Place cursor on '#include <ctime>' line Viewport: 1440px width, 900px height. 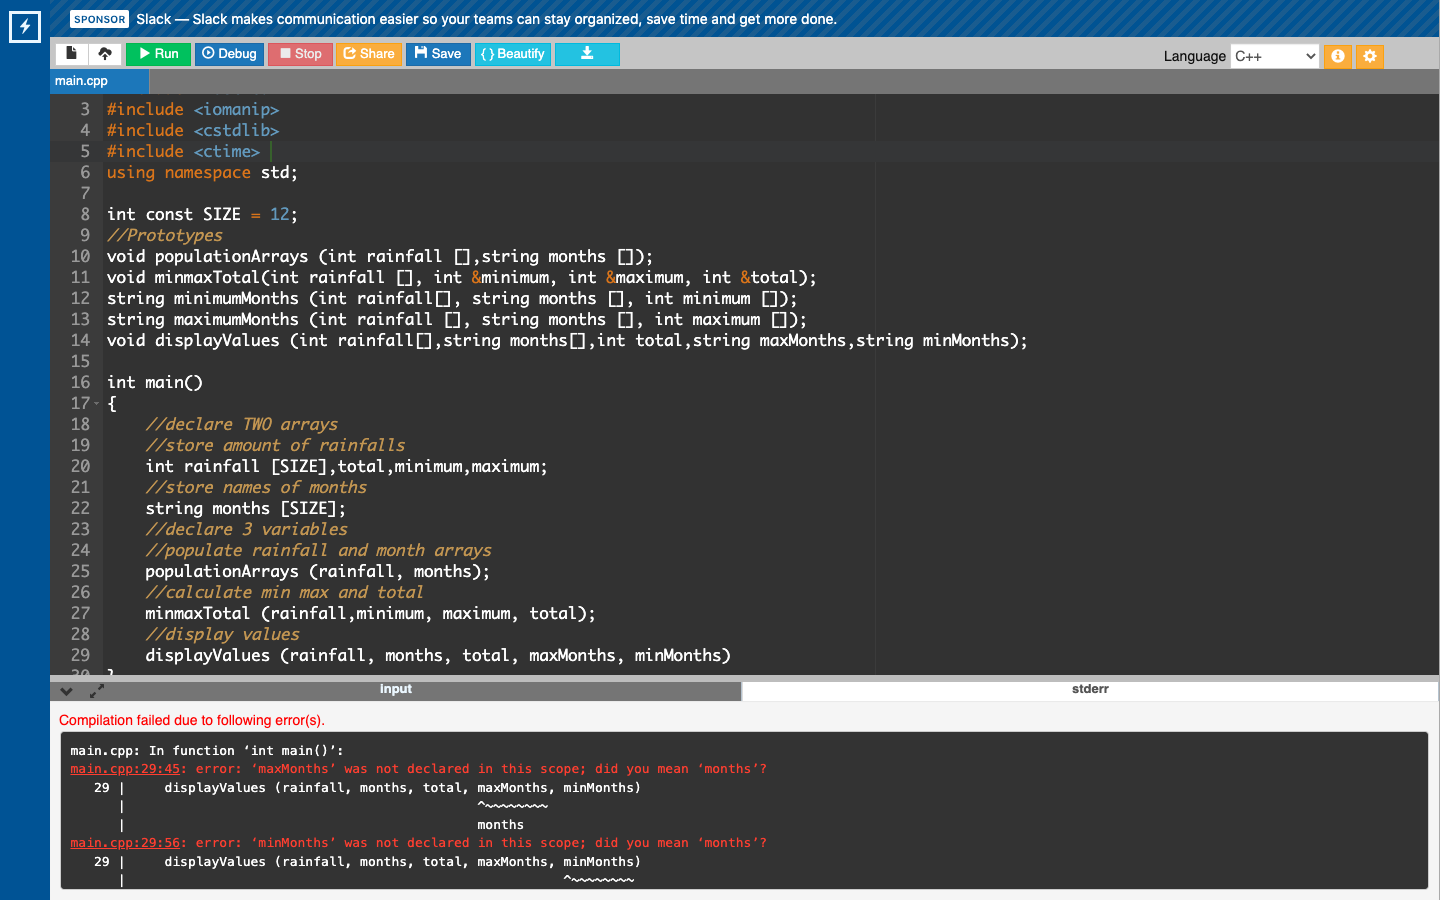[x=183, y=151]
